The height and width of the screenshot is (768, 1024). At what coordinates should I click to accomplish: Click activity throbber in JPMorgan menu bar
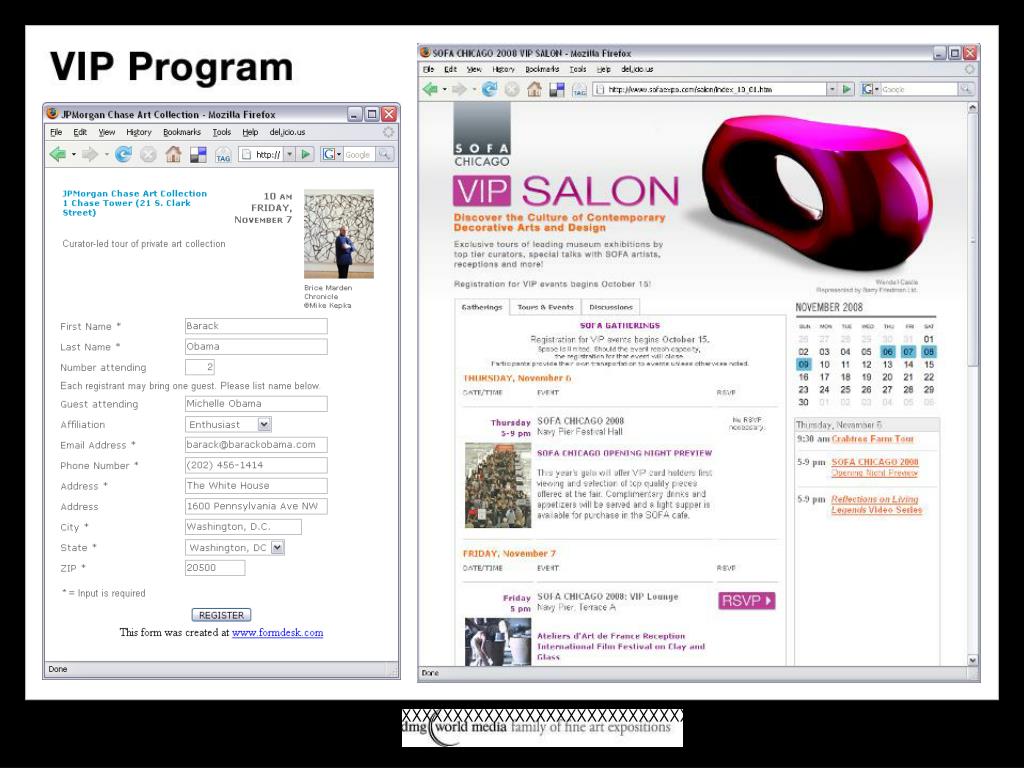tap(389, 132)
